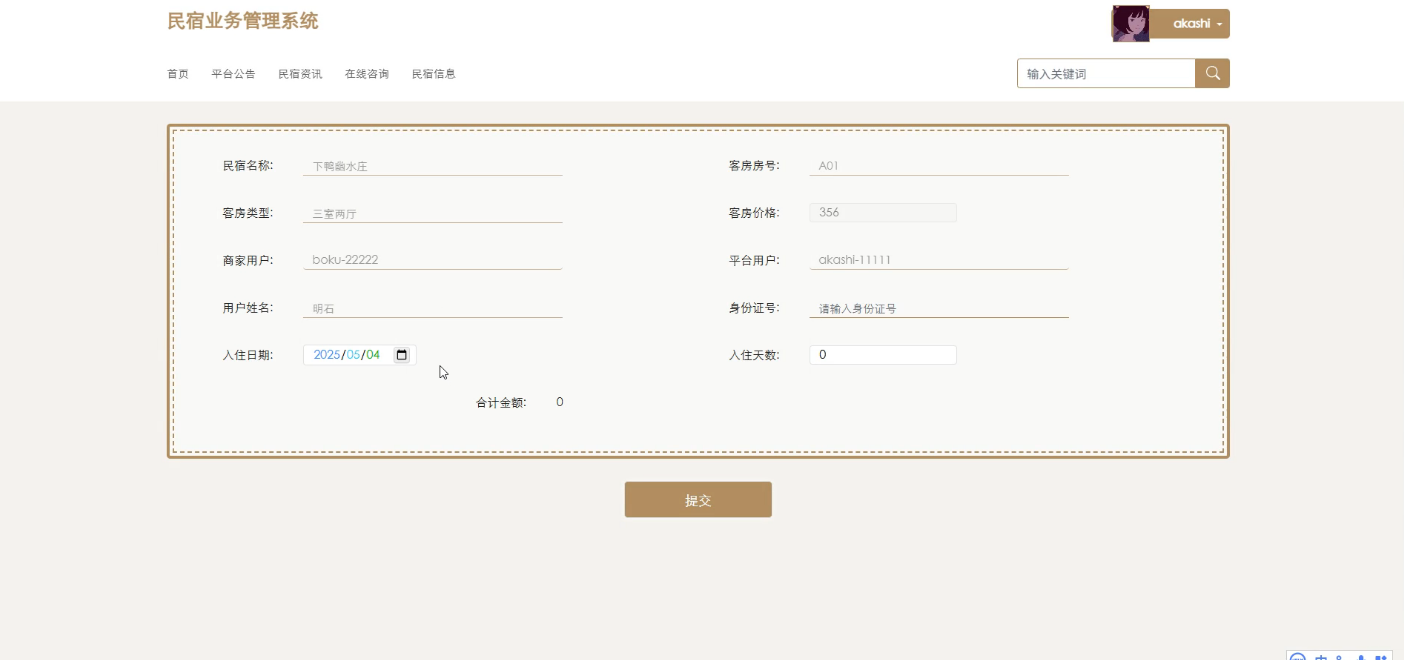
Task: Open 平台公告 navigation item
Action: click(x=233, y=74)
